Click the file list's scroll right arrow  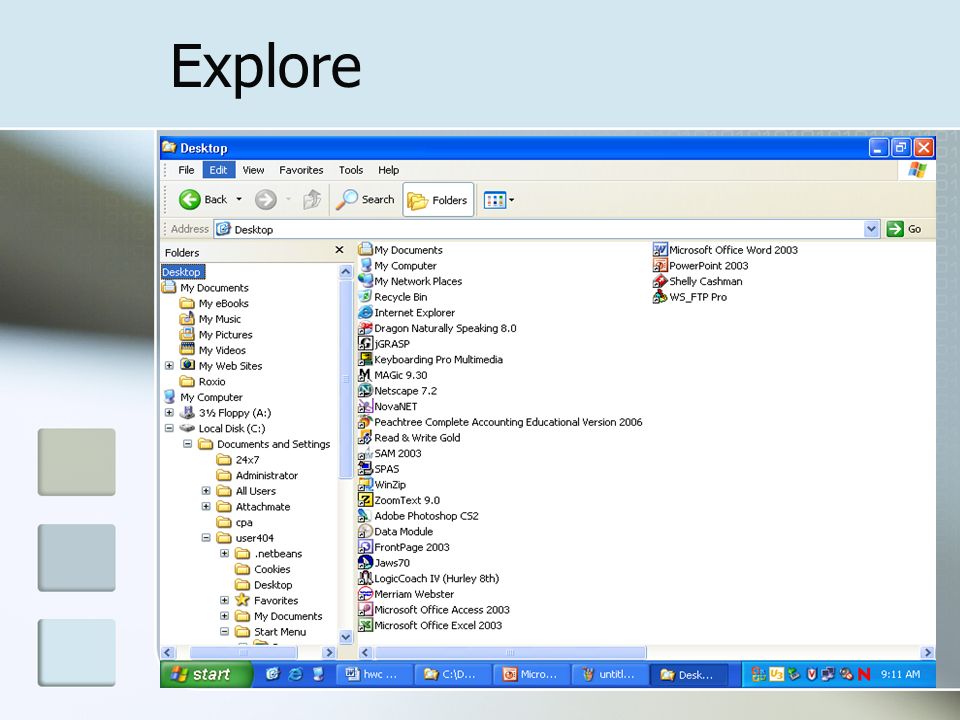[927, 653]
